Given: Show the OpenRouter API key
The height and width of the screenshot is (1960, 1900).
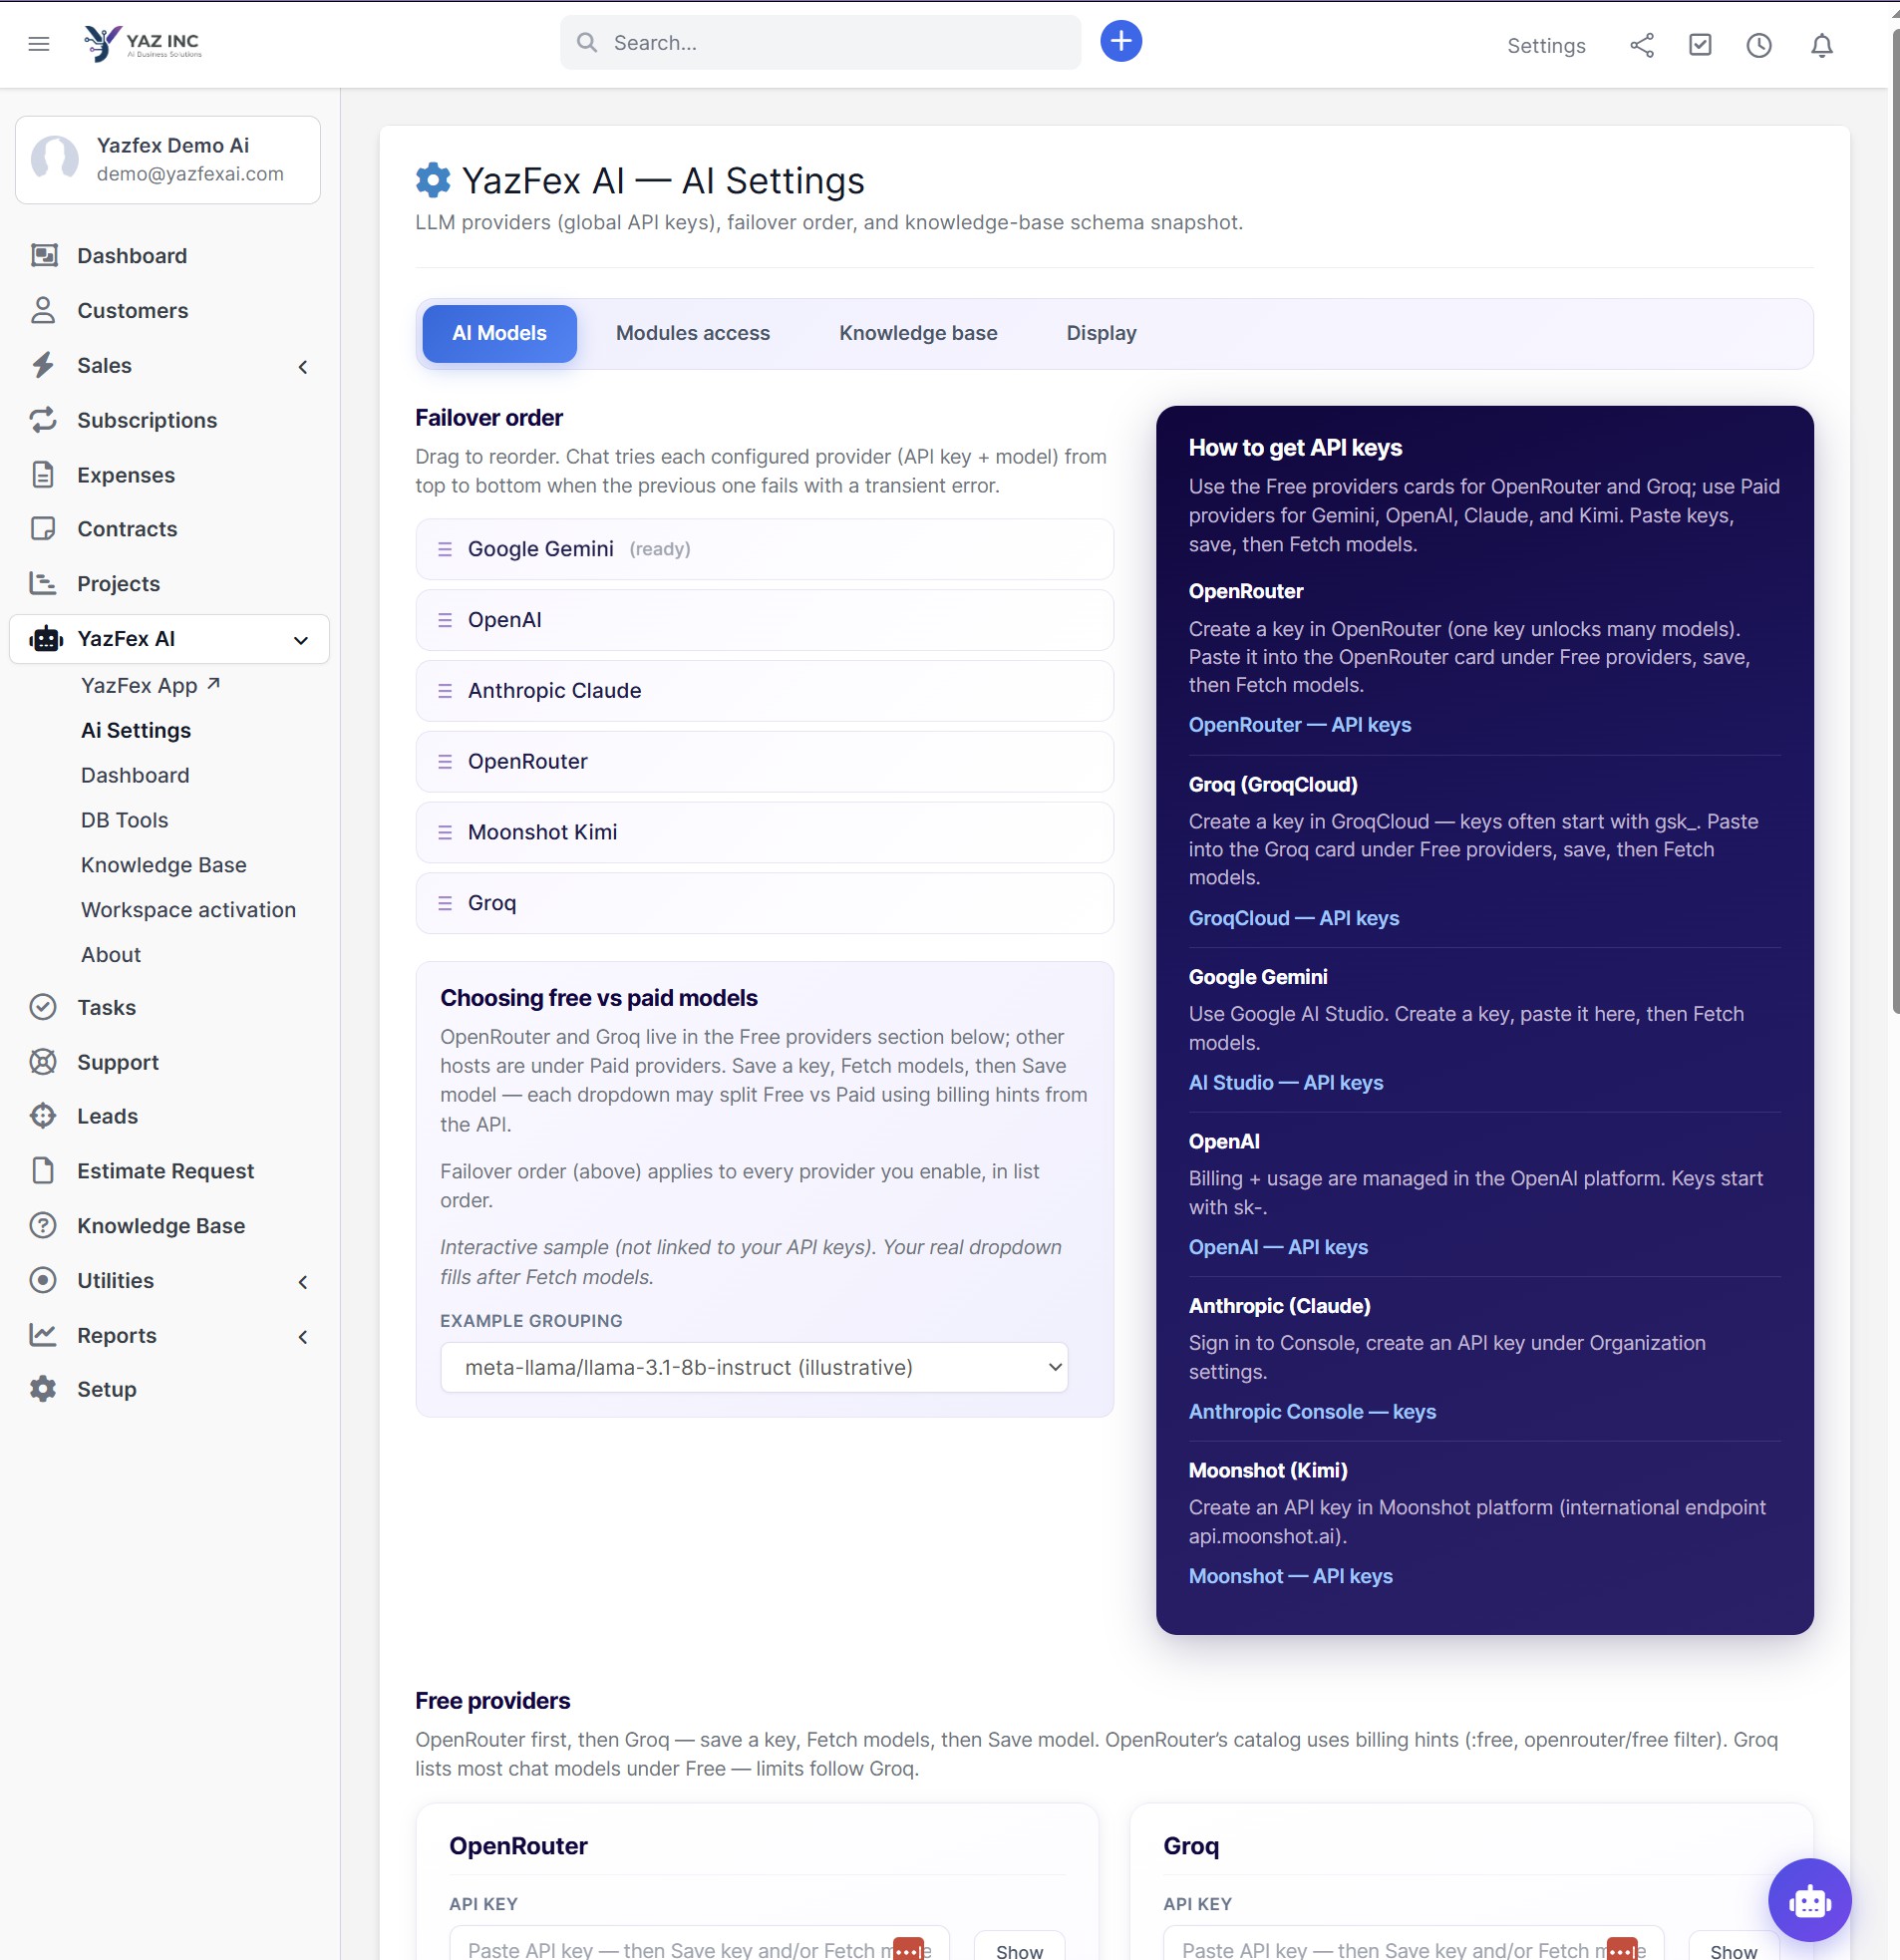Looking at the screenshot, I should coord(1019,1946).
